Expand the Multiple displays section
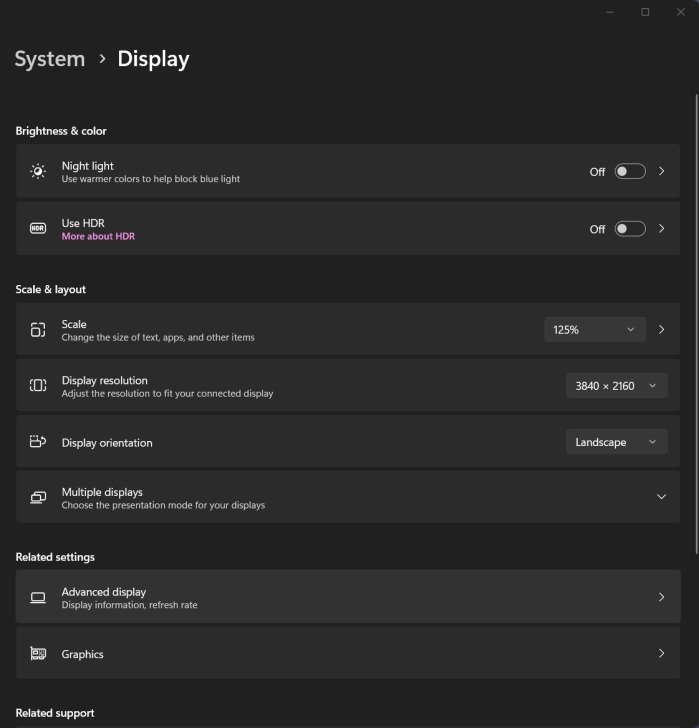Screen dimensions: 699x728 coord(661,497)
